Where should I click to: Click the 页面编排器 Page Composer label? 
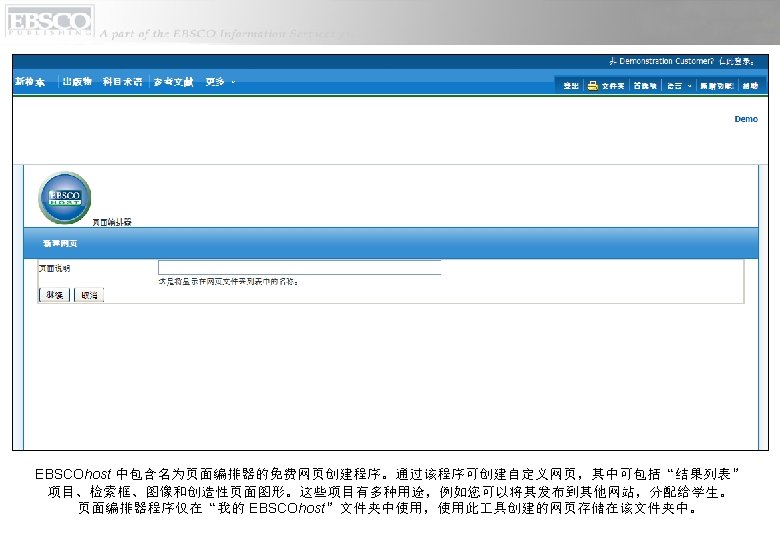click(x=112, y=222)
